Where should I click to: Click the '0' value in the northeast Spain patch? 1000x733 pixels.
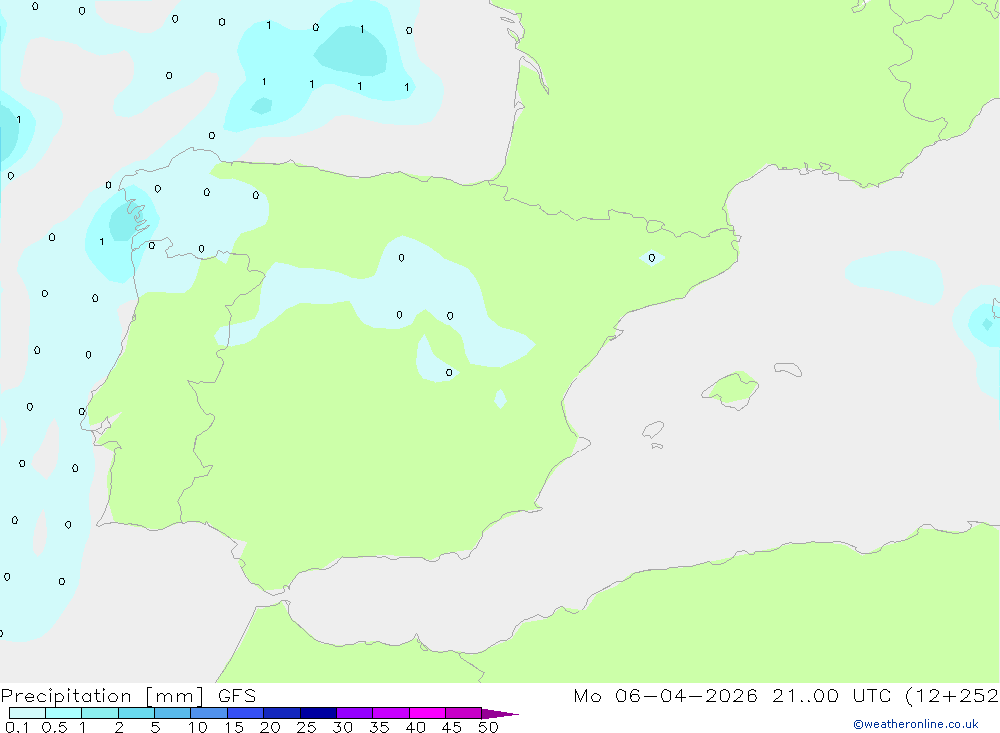pyautogui.click(x=651, y=258)
